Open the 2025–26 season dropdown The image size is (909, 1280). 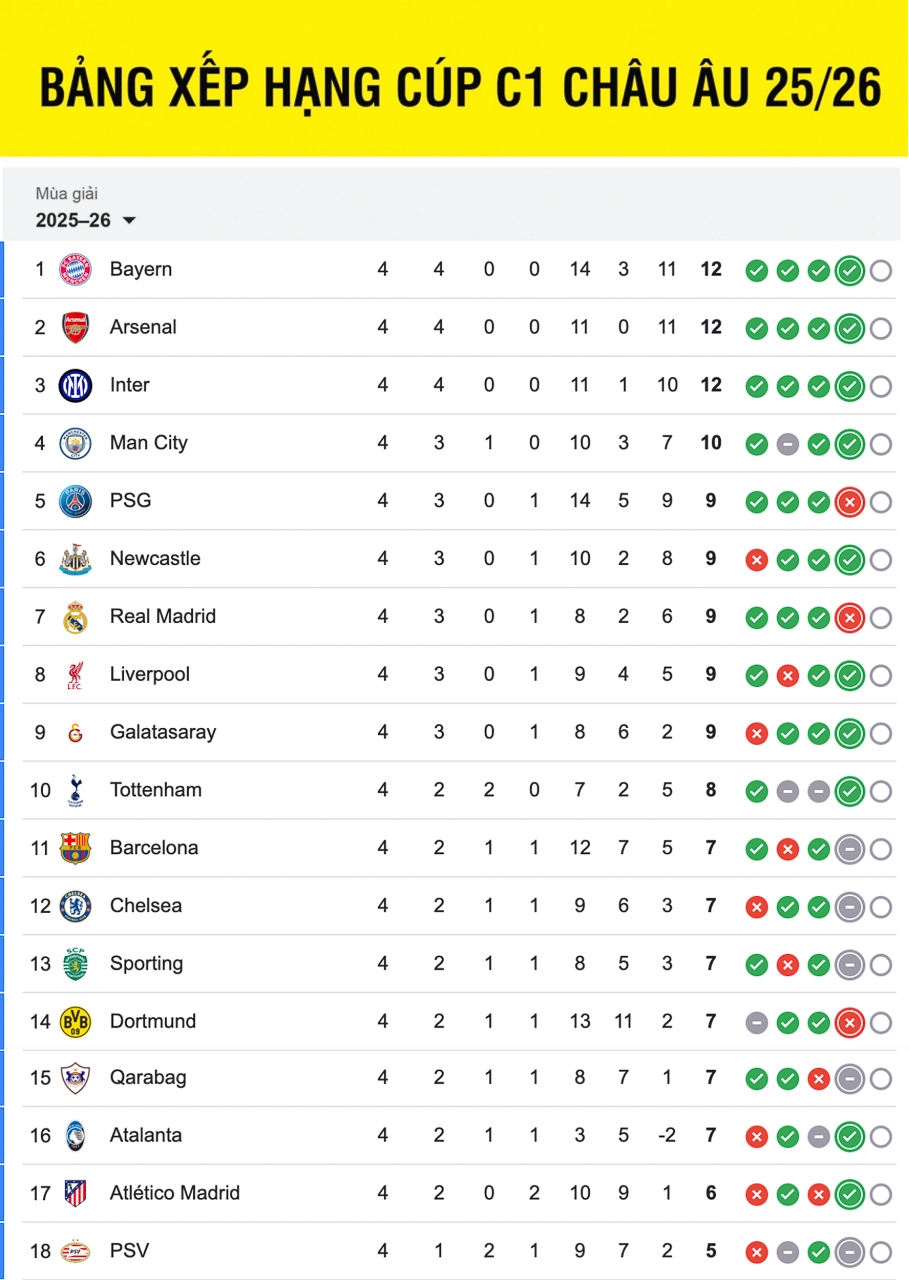(x=86, y=221)
